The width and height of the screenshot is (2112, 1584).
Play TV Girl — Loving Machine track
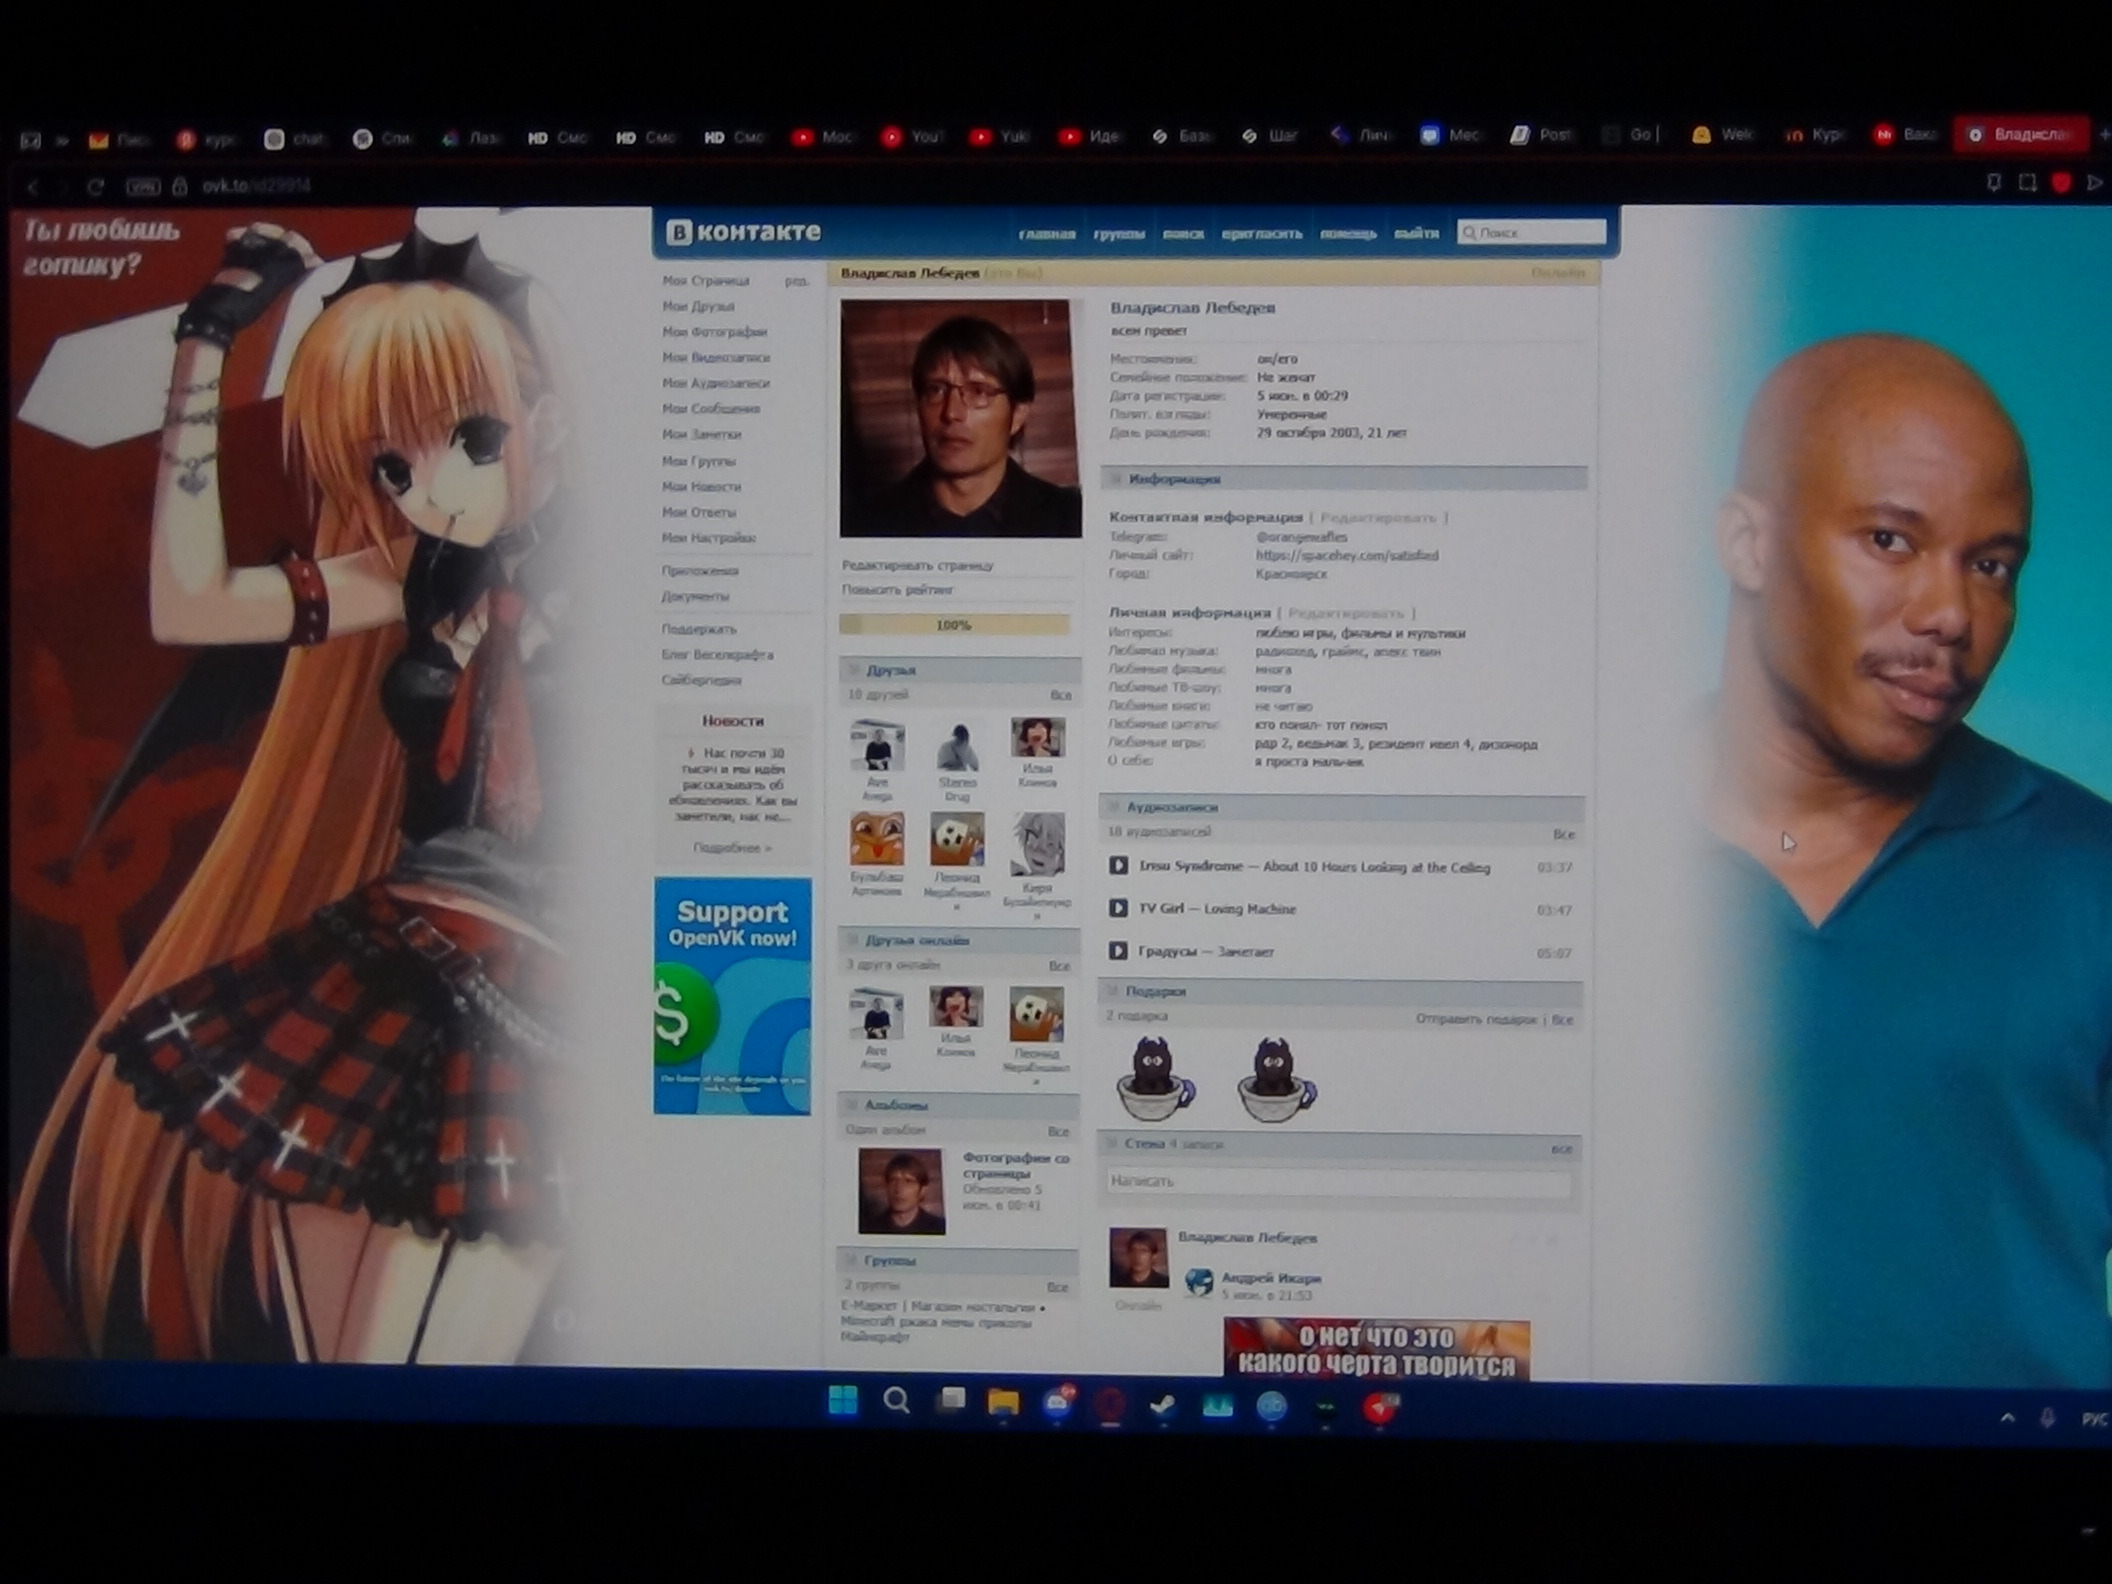click(1118, 908)
